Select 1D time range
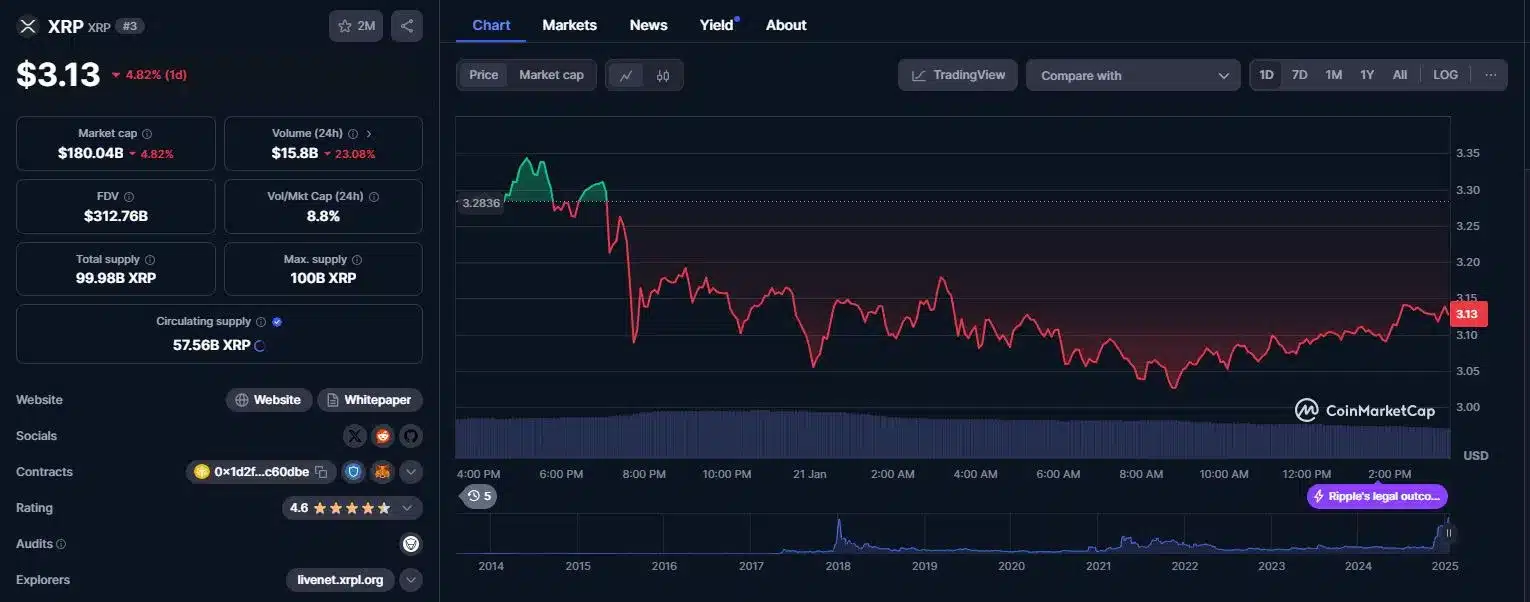Image resolution: width=1530 pixels, height=602 pixels. (1266, 75)
